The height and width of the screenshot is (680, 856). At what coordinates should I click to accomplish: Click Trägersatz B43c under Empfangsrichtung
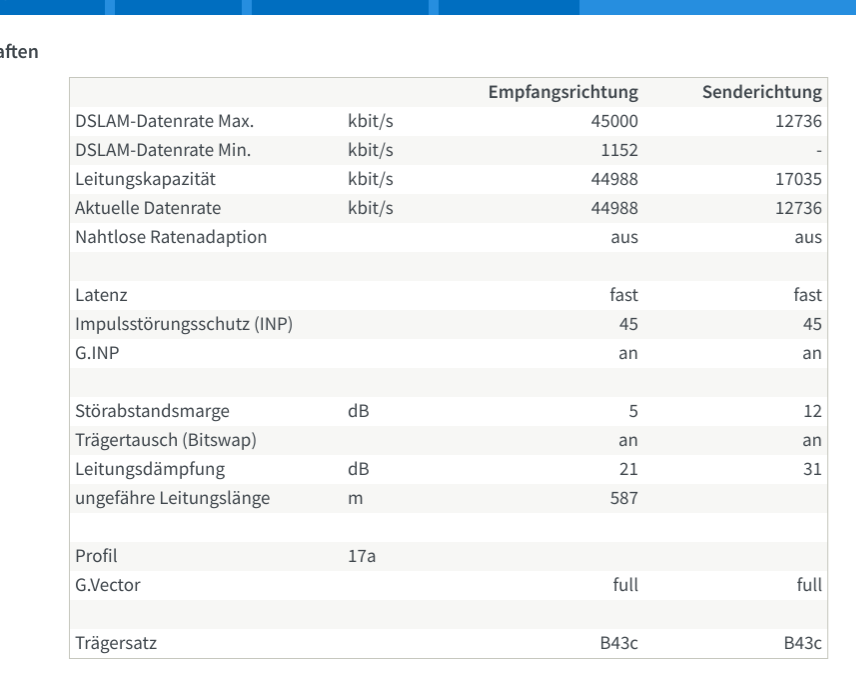(x=619, y=643)
